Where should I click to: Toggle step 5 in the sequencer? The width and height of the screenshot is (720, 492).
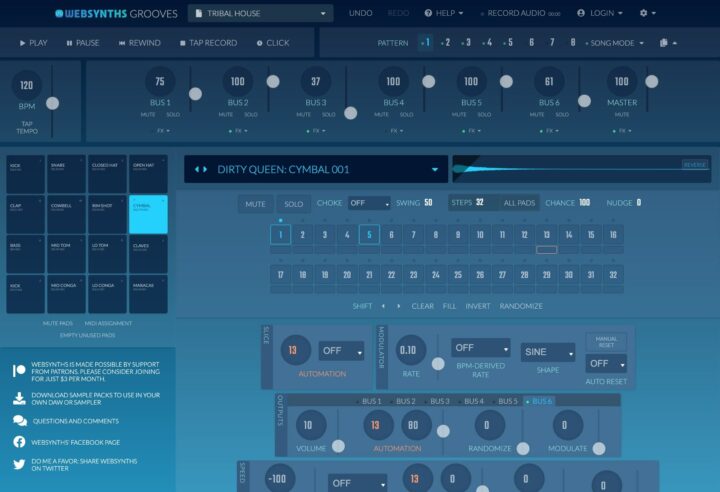[x=369, y=235]
